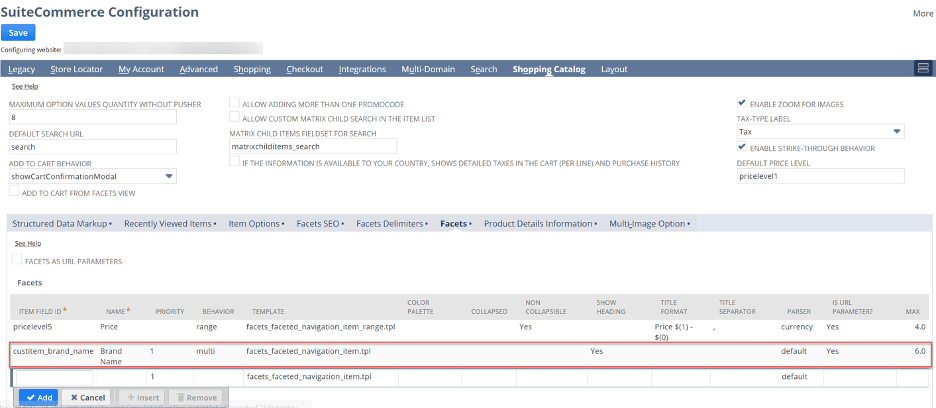Image resolution: width=936 pixels, height=408 pixels.
Task: Open the Add To Cart Behavior dropdown
Action: click(x=93, y=176)
